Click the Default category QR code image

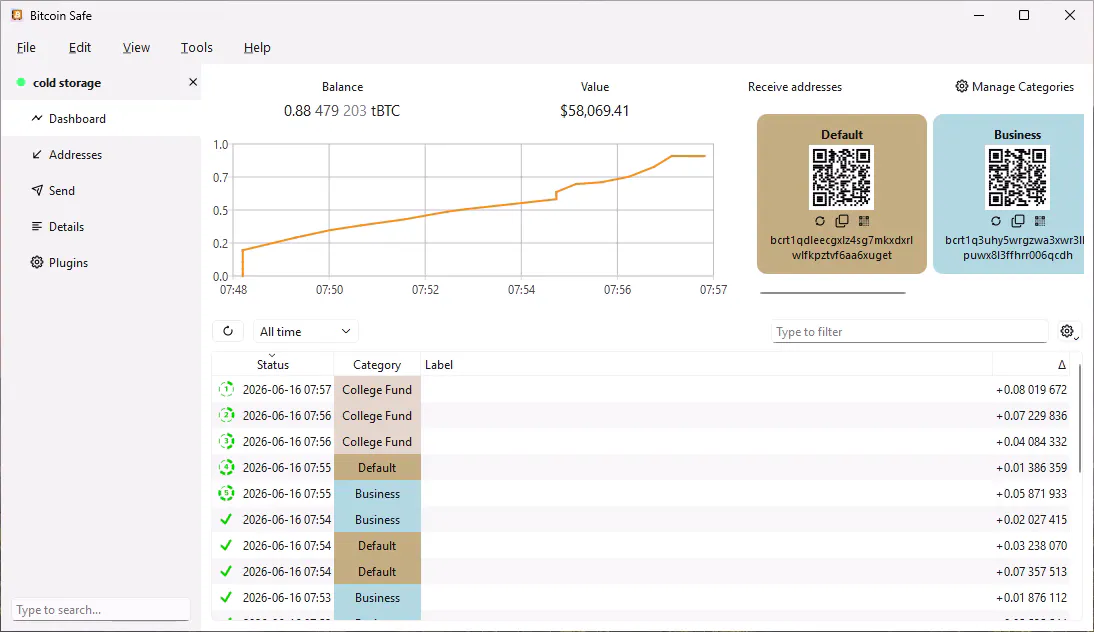tap(841, 177)
